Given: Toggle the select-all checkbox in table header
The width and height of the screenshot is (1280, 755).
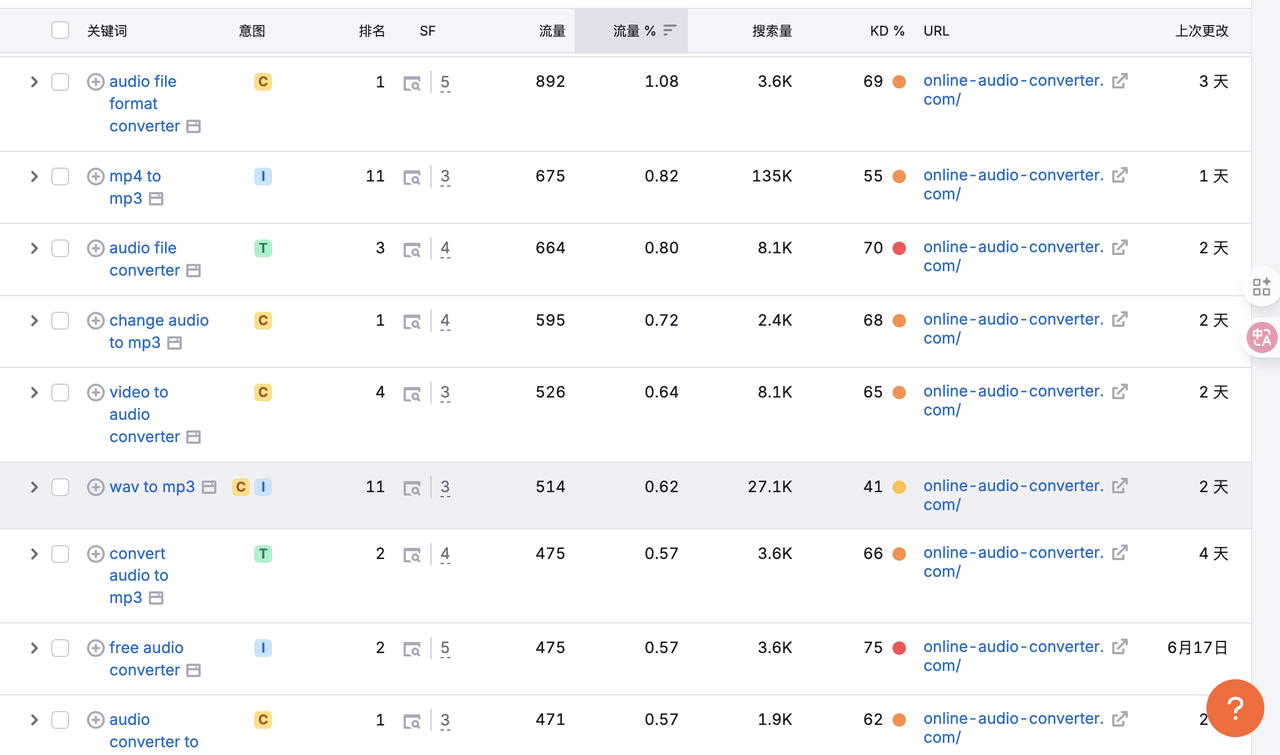Looking at the screenshot, I should click(x=60, y=31).
